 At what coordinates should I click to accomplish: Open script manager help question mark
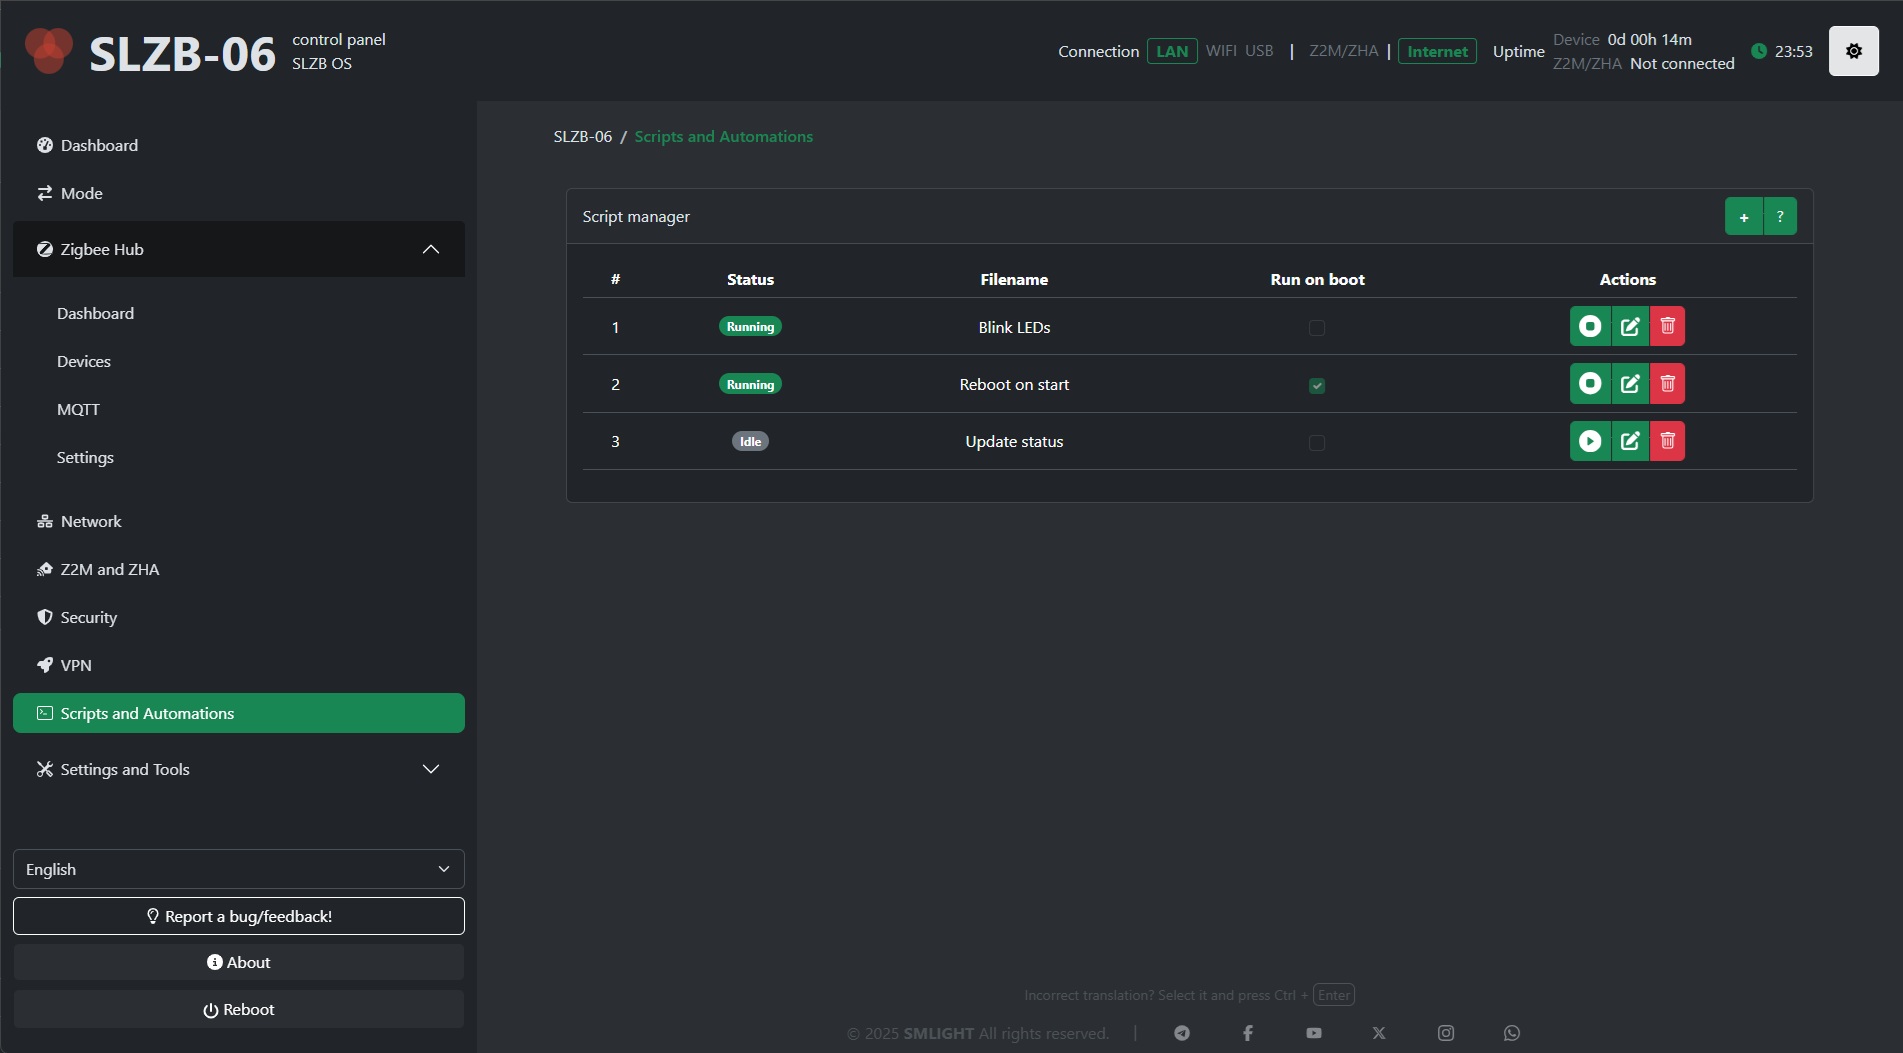[1780, 217]
